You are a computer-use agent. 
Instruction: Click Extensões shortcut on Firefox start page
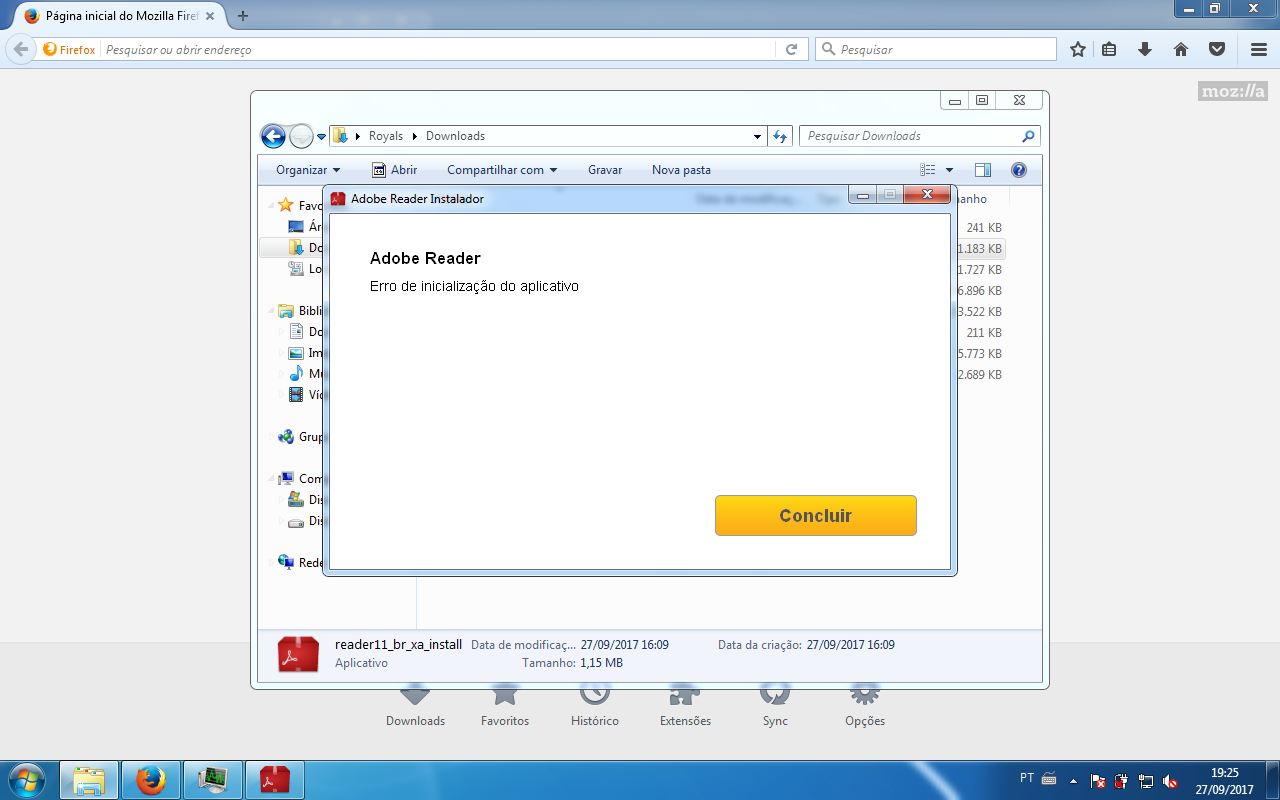(685, 707)
